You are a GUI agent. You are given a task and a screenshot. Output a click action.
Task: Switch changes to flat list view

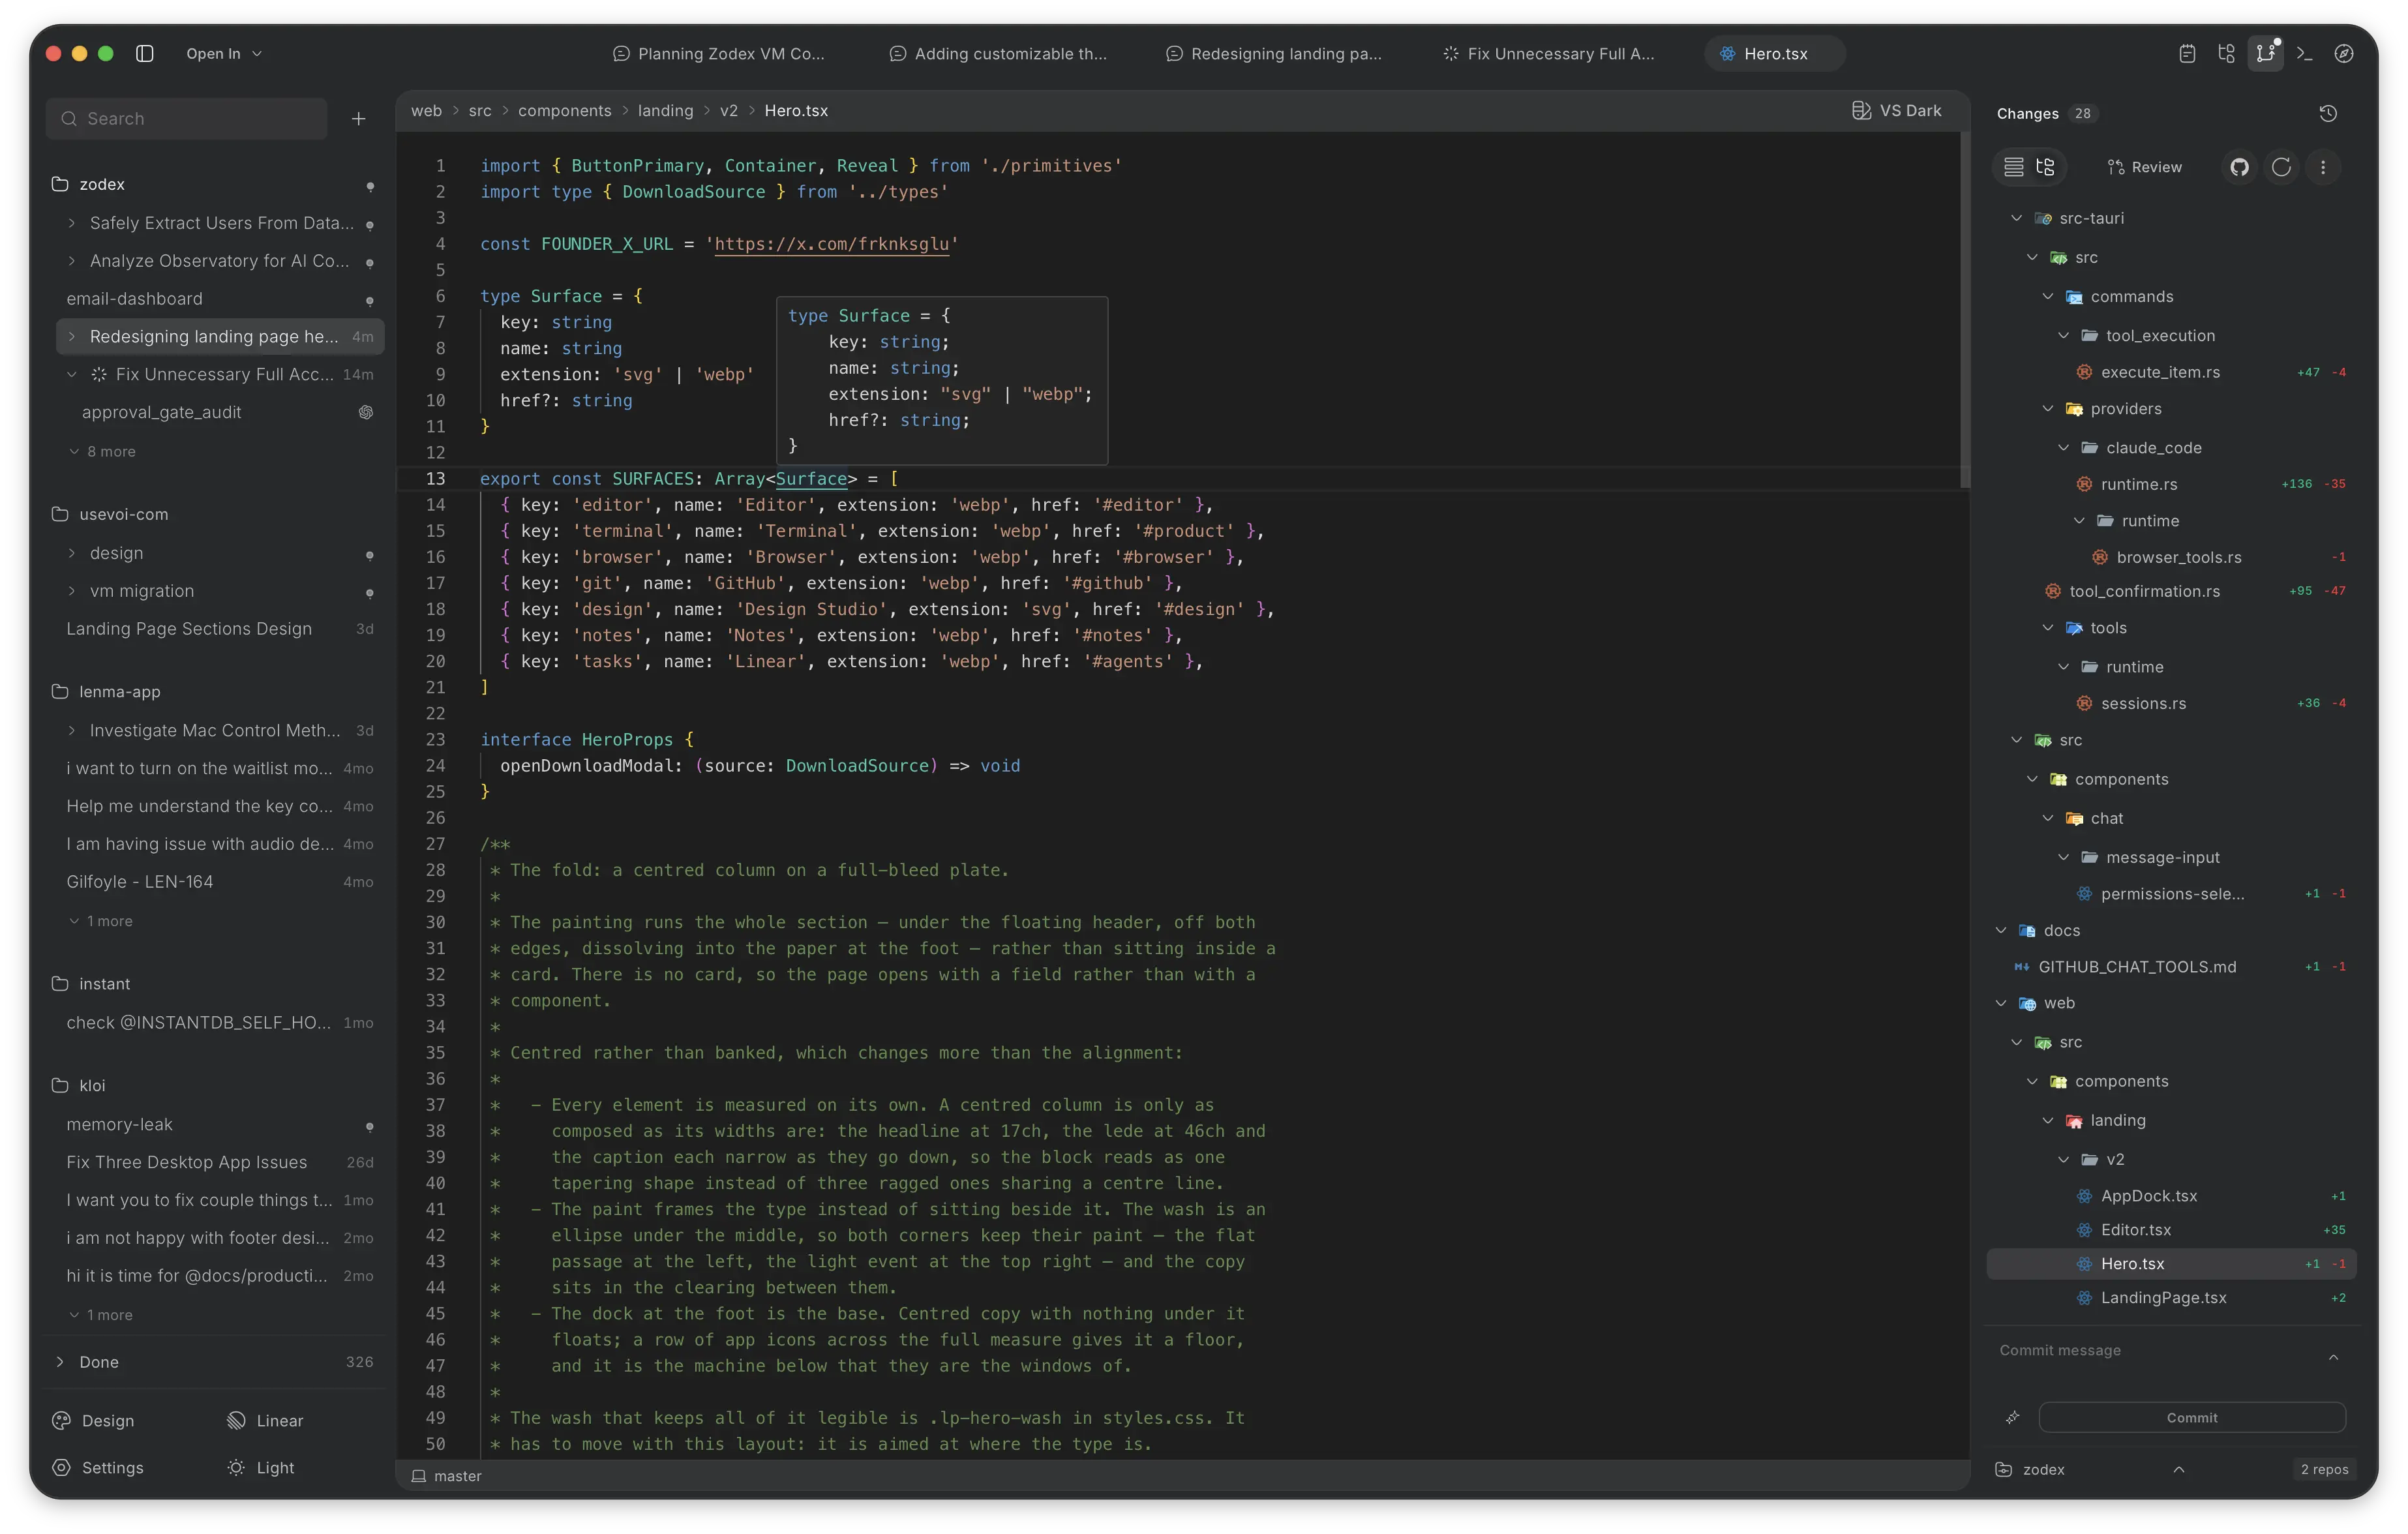click(x=2014, y=167)
